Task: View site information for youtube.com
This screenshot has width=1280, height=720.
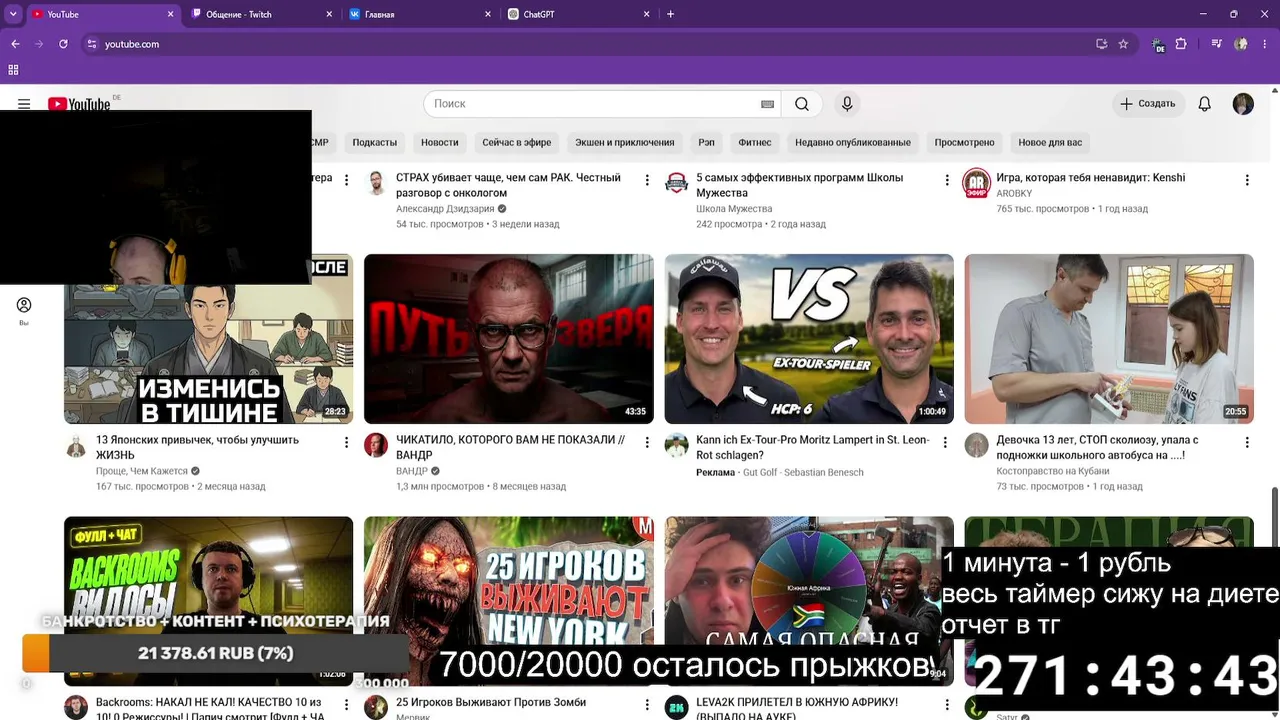Action: 92,44
